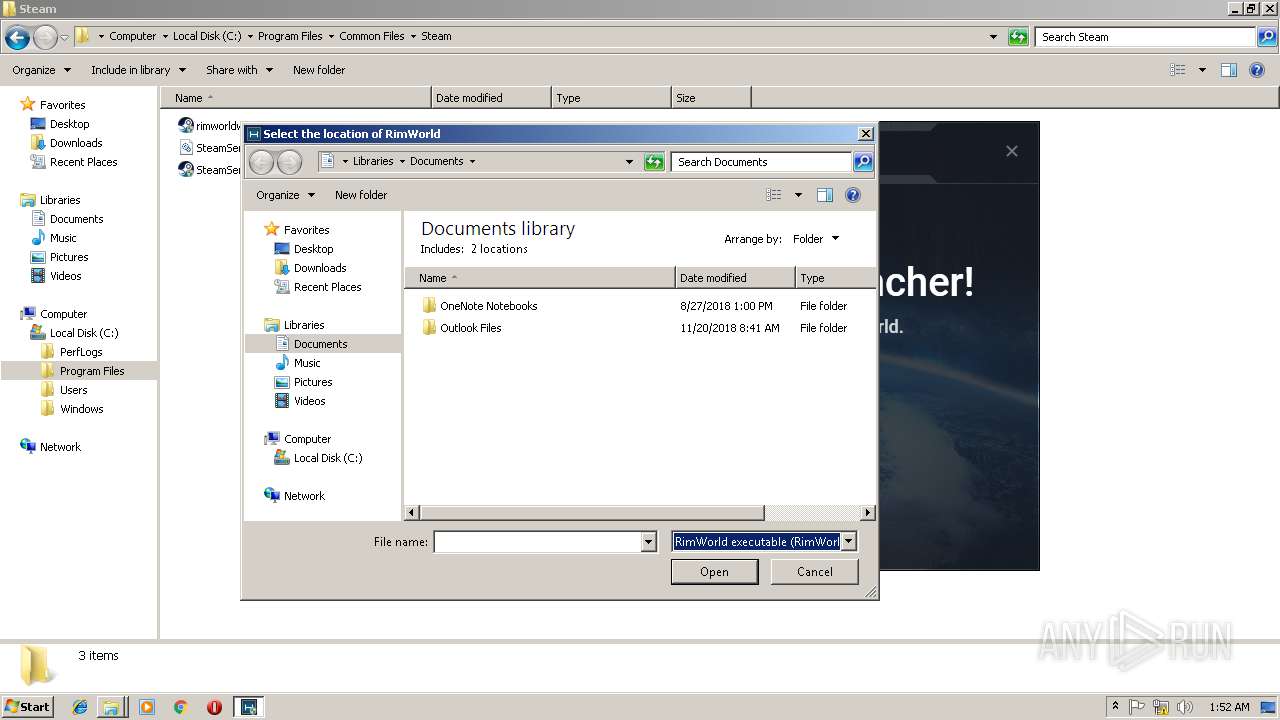Go back in the RimWorld file dialog
Viewport: 1280px width, 720px height.
(x=261, y=162)
